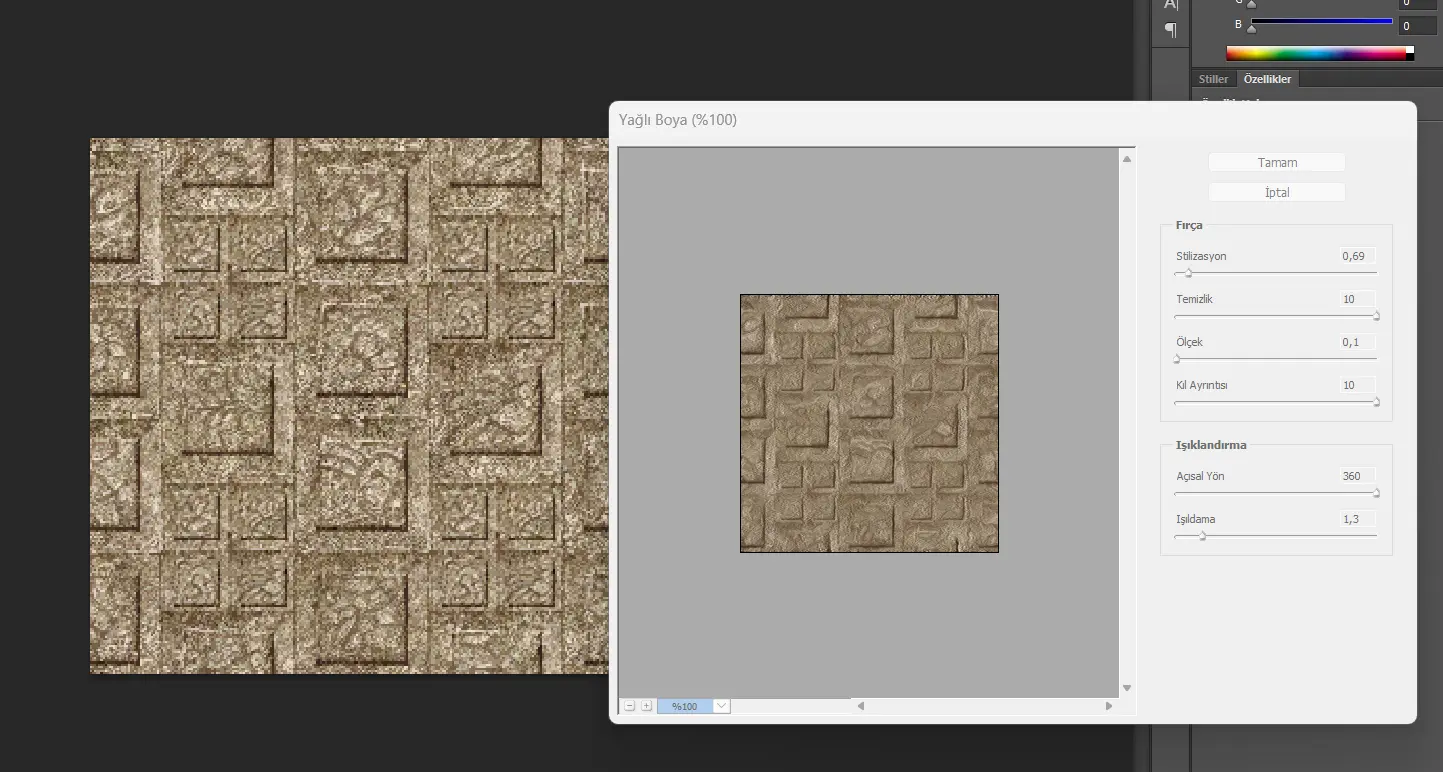Click the preview scroll right arrow
Image resolution: width=1443 pixels, height=772 pixels.
(x=1108, y=706)
